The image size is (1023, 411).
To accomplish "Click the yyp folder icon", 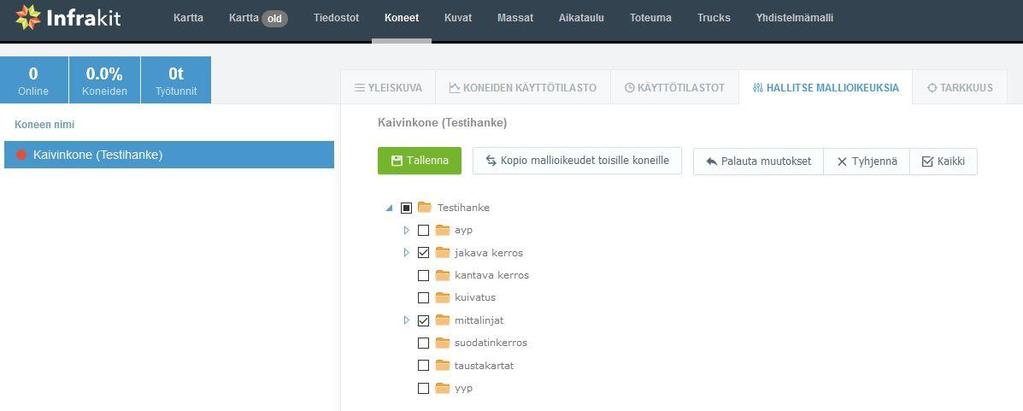I will [x=443, y=388].
